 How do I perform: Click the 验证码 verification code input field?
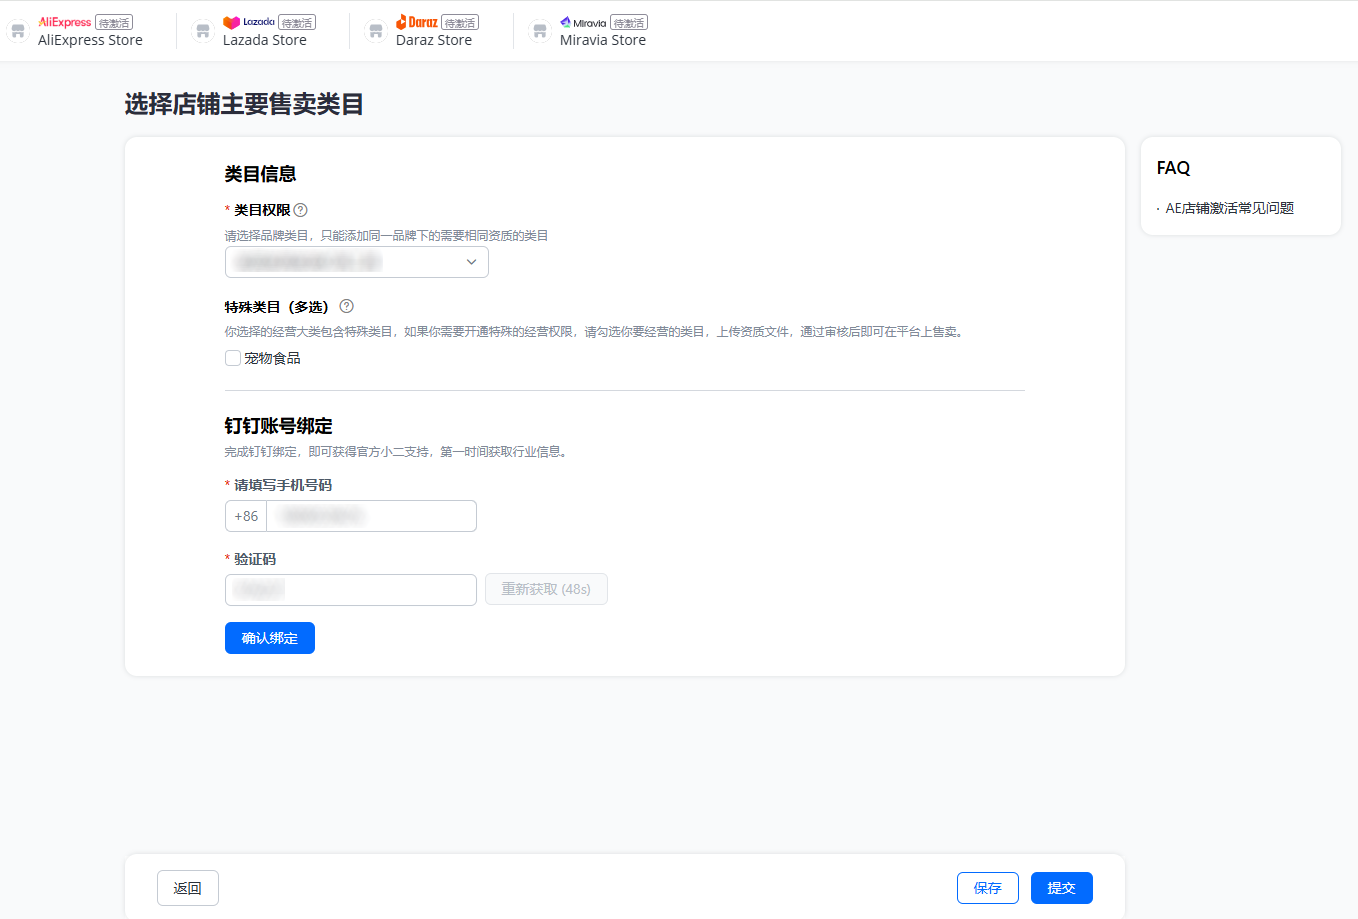350,590
